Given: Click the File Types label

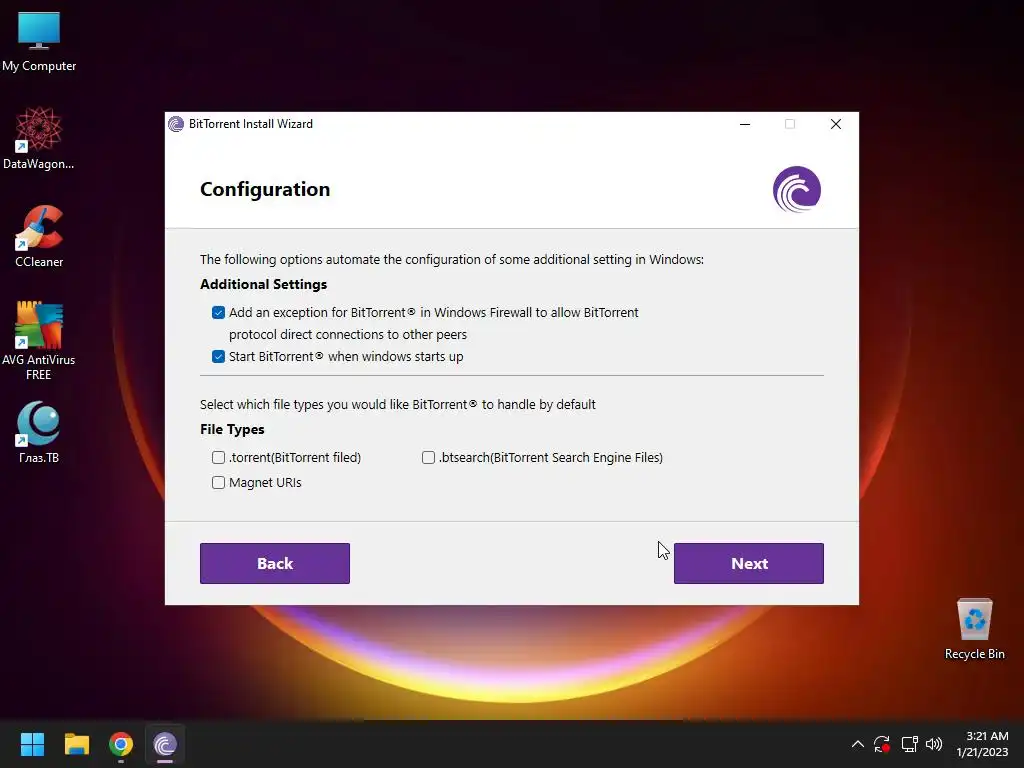Looking at the screenshot, I should pyautogui.click(x=232, y=429).
